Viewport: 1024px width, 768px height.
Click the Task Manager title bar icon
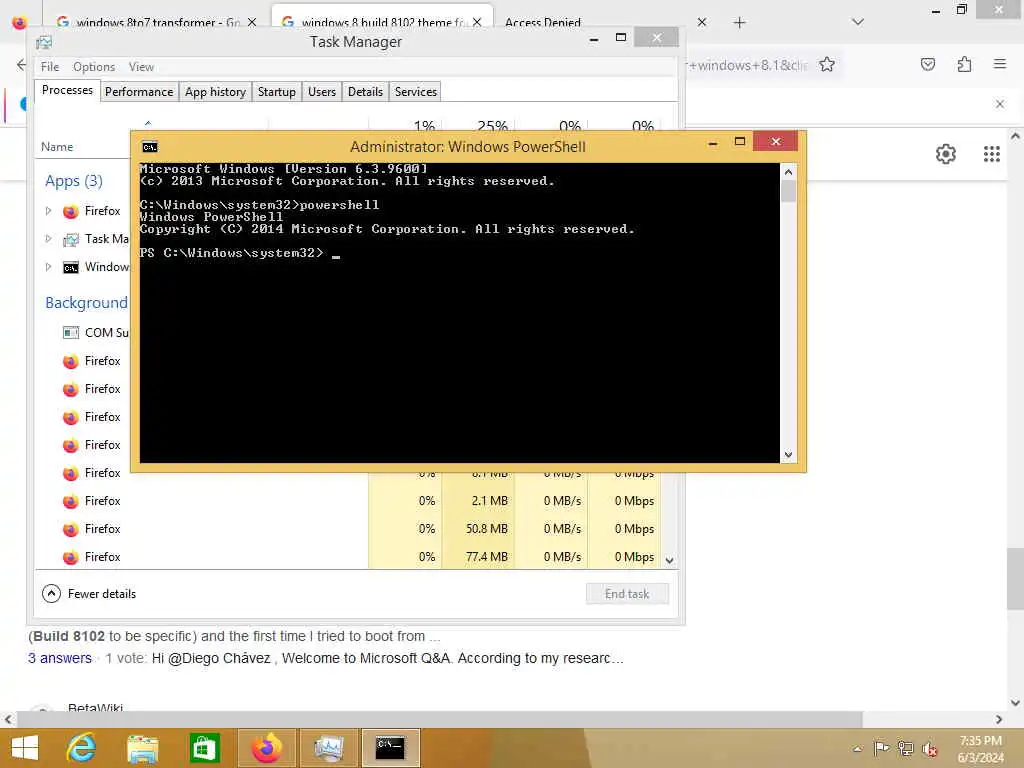(44, 42)
